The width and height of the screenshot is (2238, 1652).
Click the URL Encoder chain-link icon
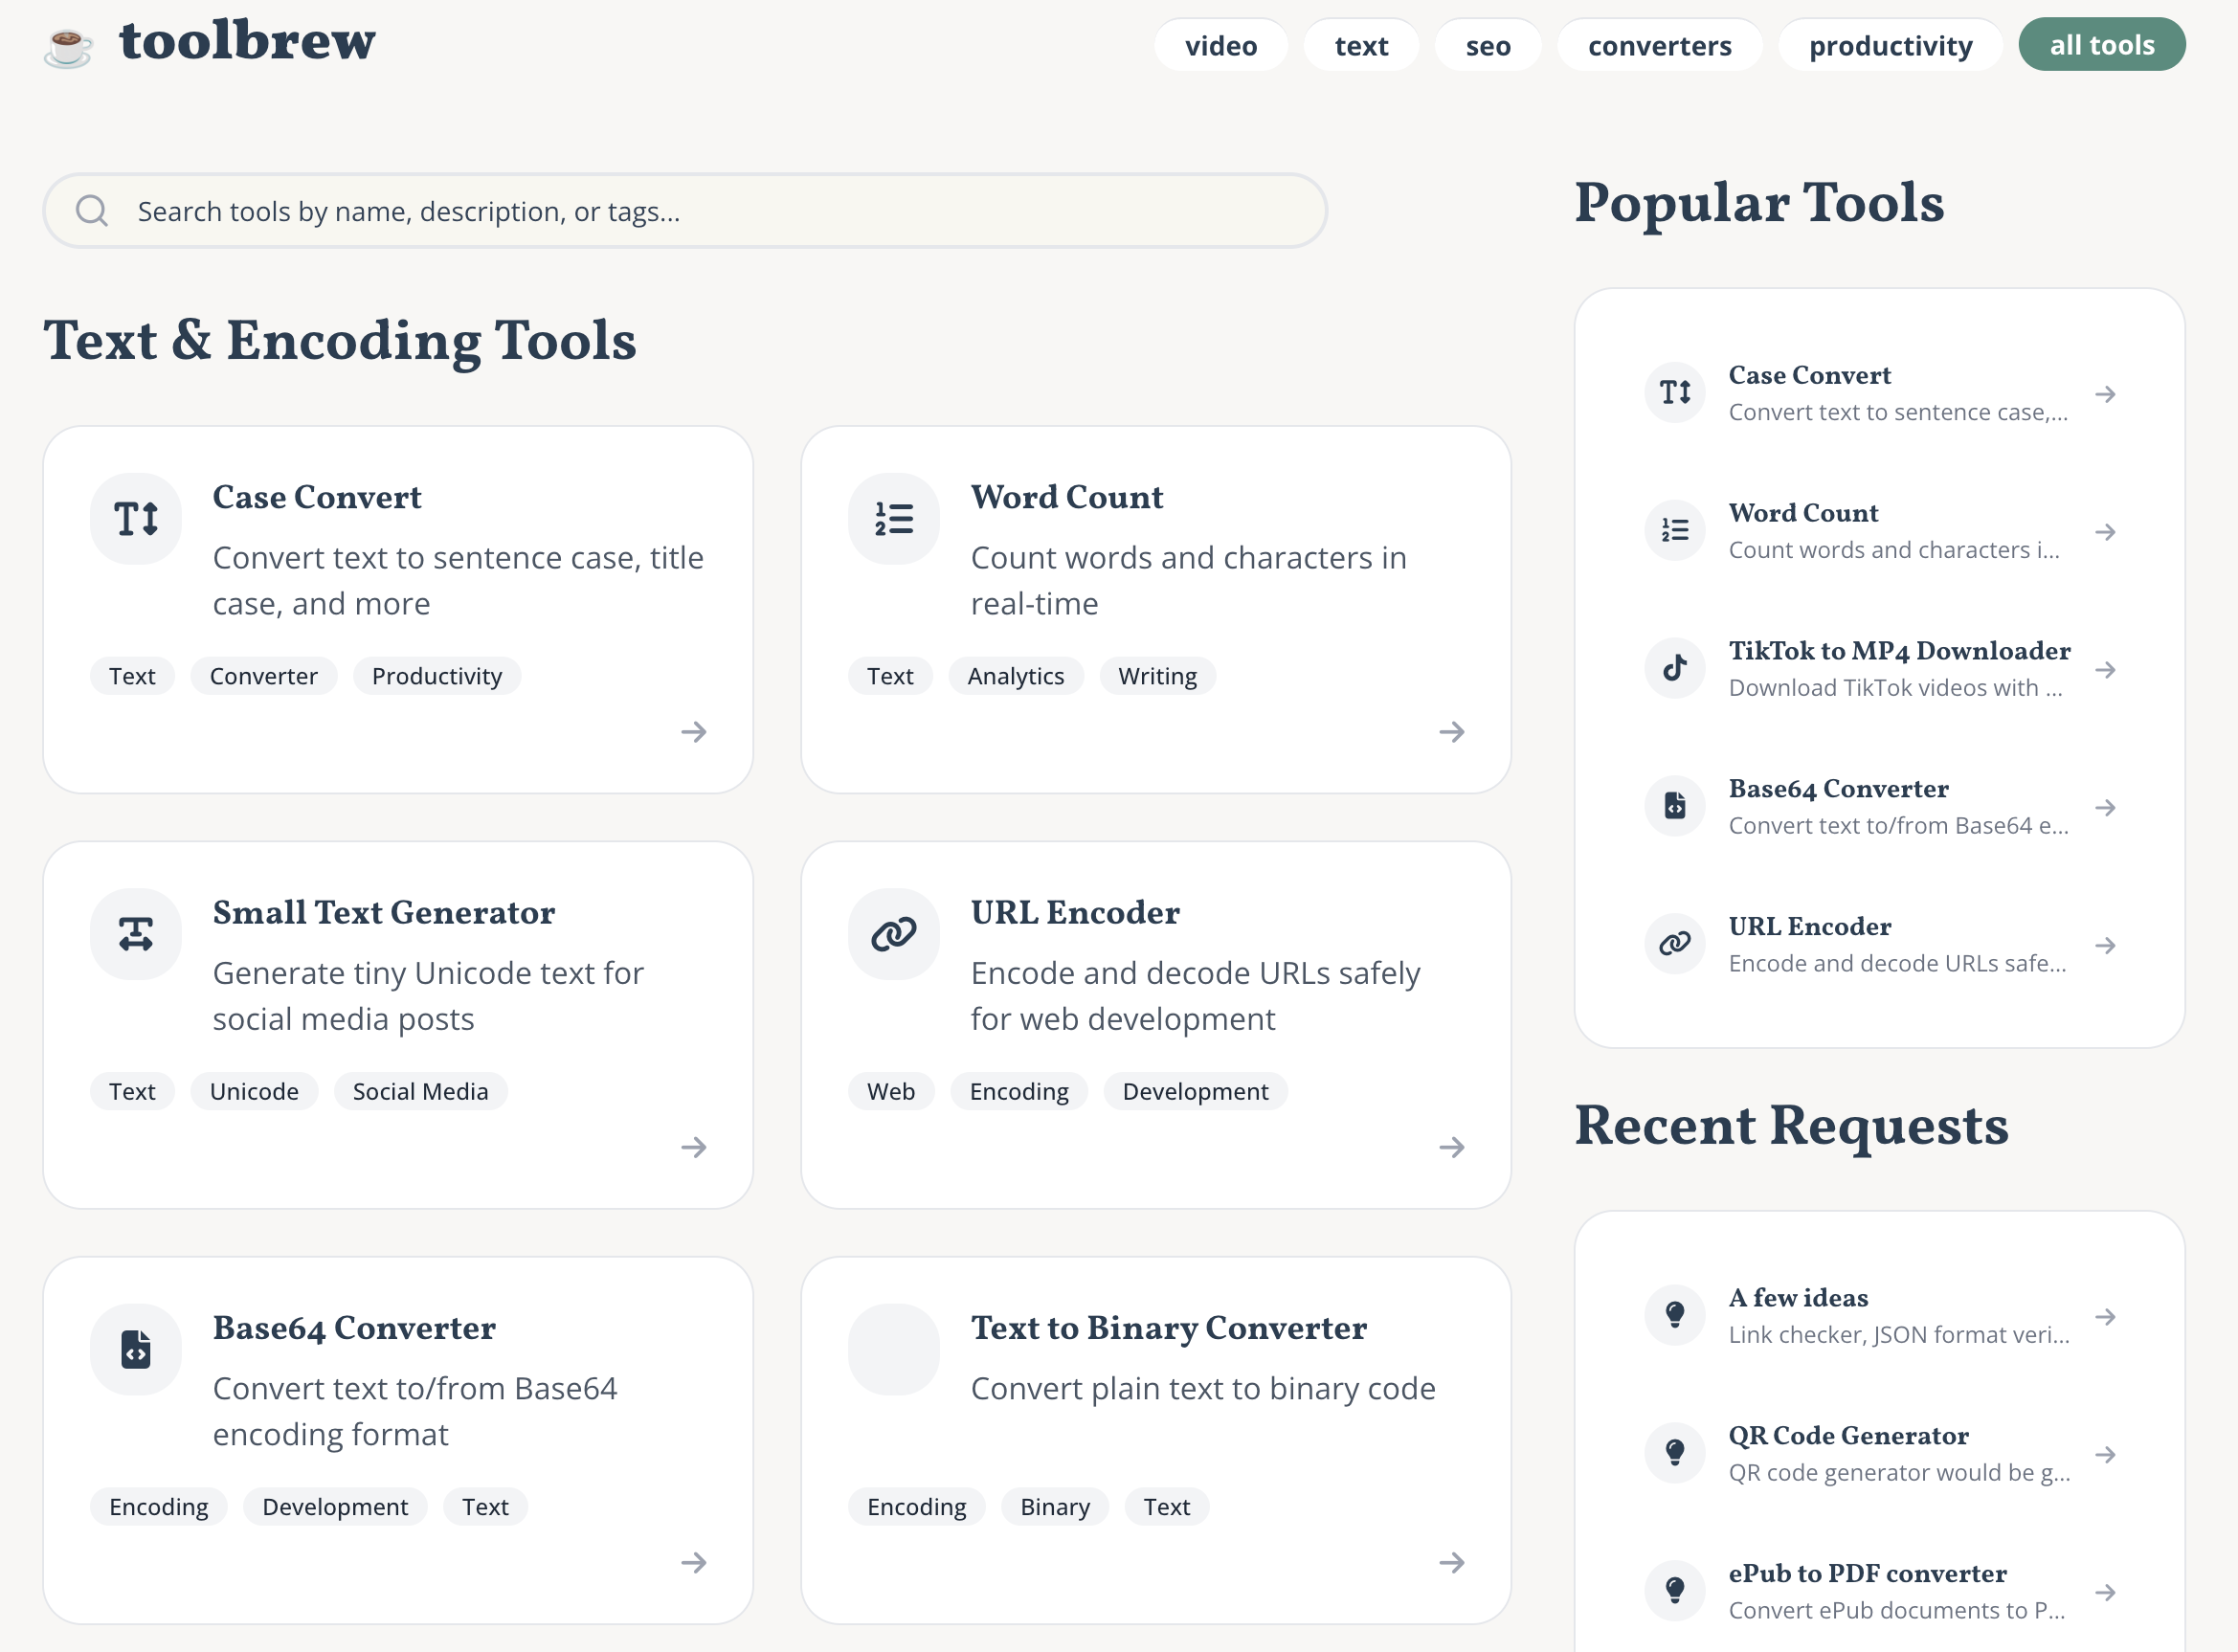click(893, 934)
